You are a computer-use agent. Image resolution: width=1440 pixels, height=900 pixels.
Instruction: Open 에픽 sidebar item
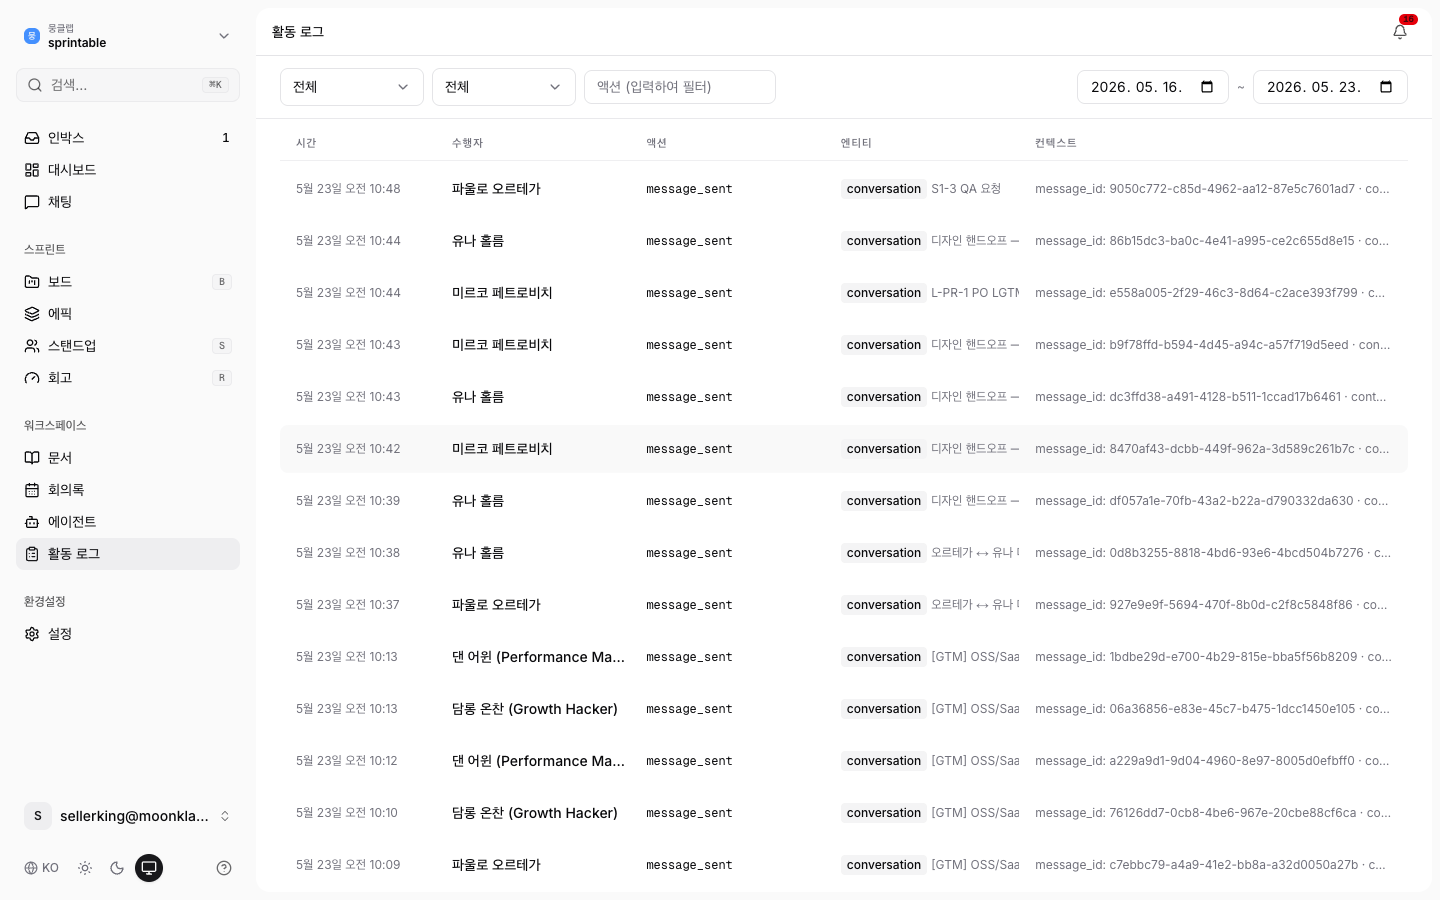[128, 314]
